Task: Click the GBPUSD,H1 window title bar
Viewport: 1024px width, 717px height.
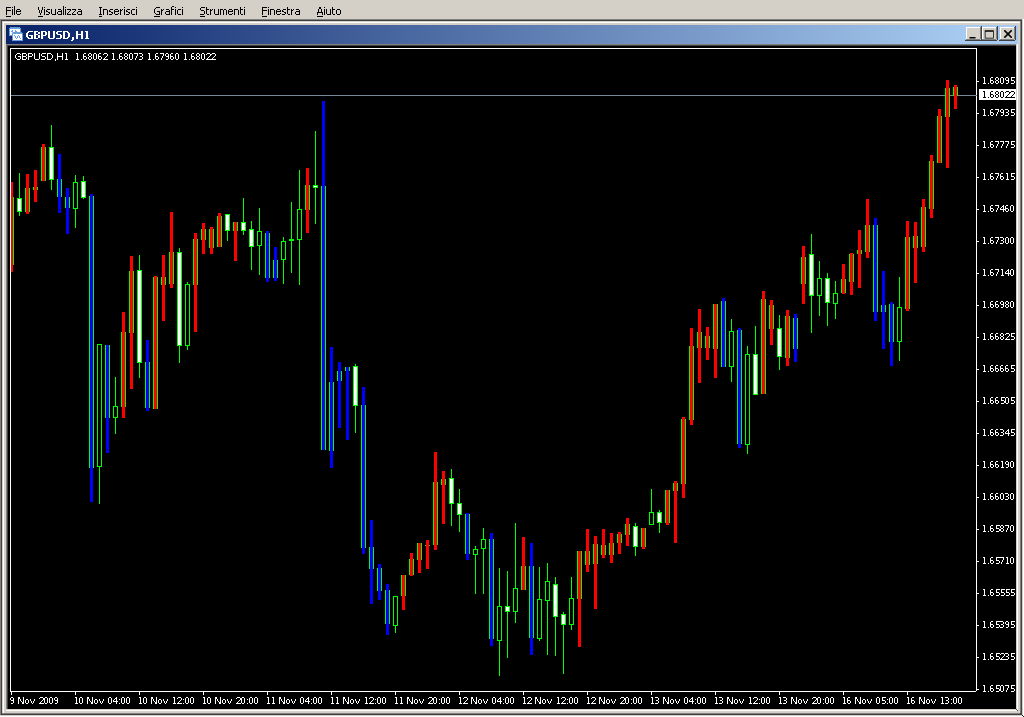Action: pos(500,34)
